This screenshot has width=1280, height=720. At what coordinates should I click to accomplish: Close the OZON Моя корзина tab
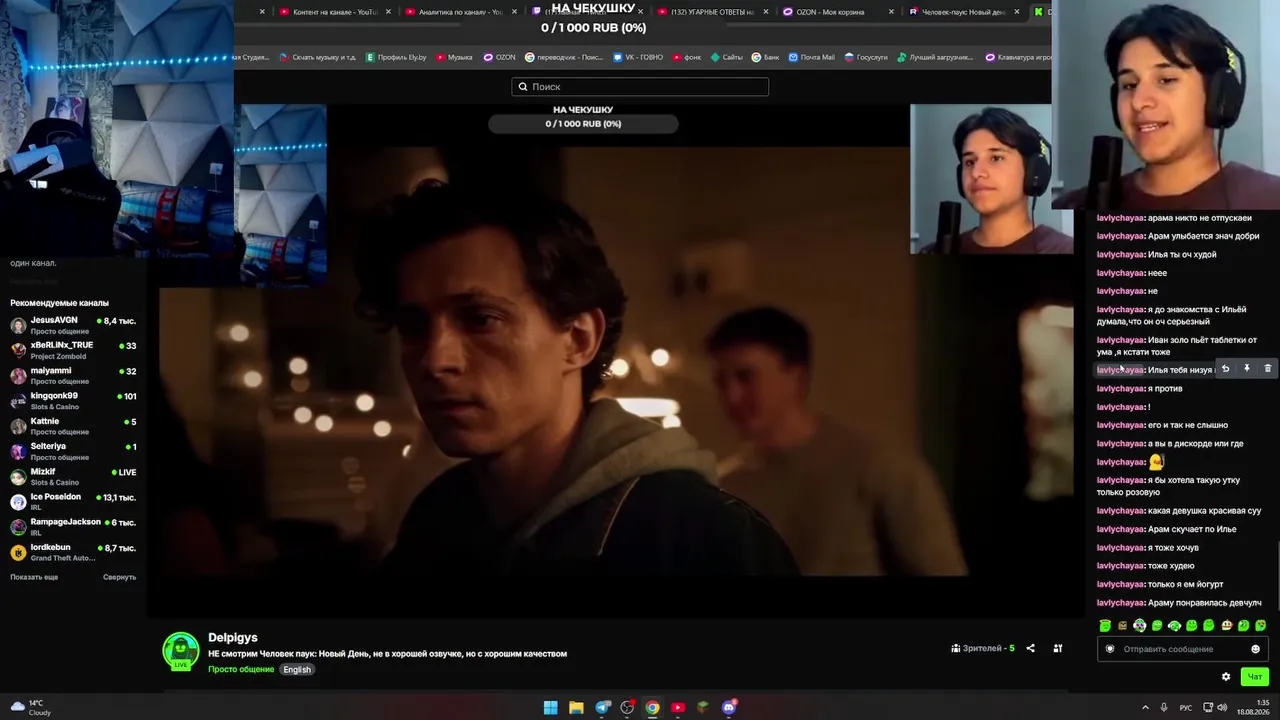point(891,12)
